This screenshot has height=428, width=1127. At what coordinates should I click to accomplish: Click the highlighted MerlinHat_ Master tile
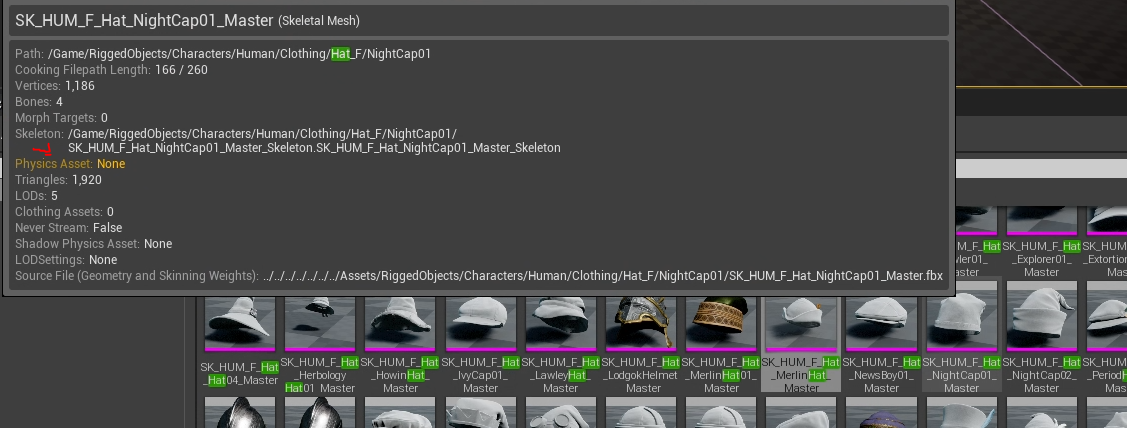pos(801,344)
